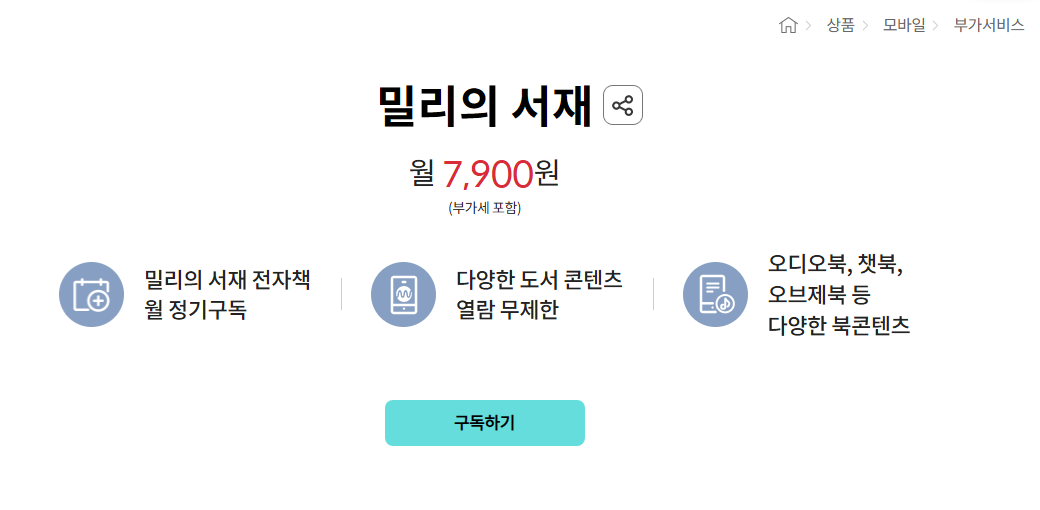Screen dimensions: 1040x510
Task: Click the 밀리의 서재 page title
Action: click(485, 106)
